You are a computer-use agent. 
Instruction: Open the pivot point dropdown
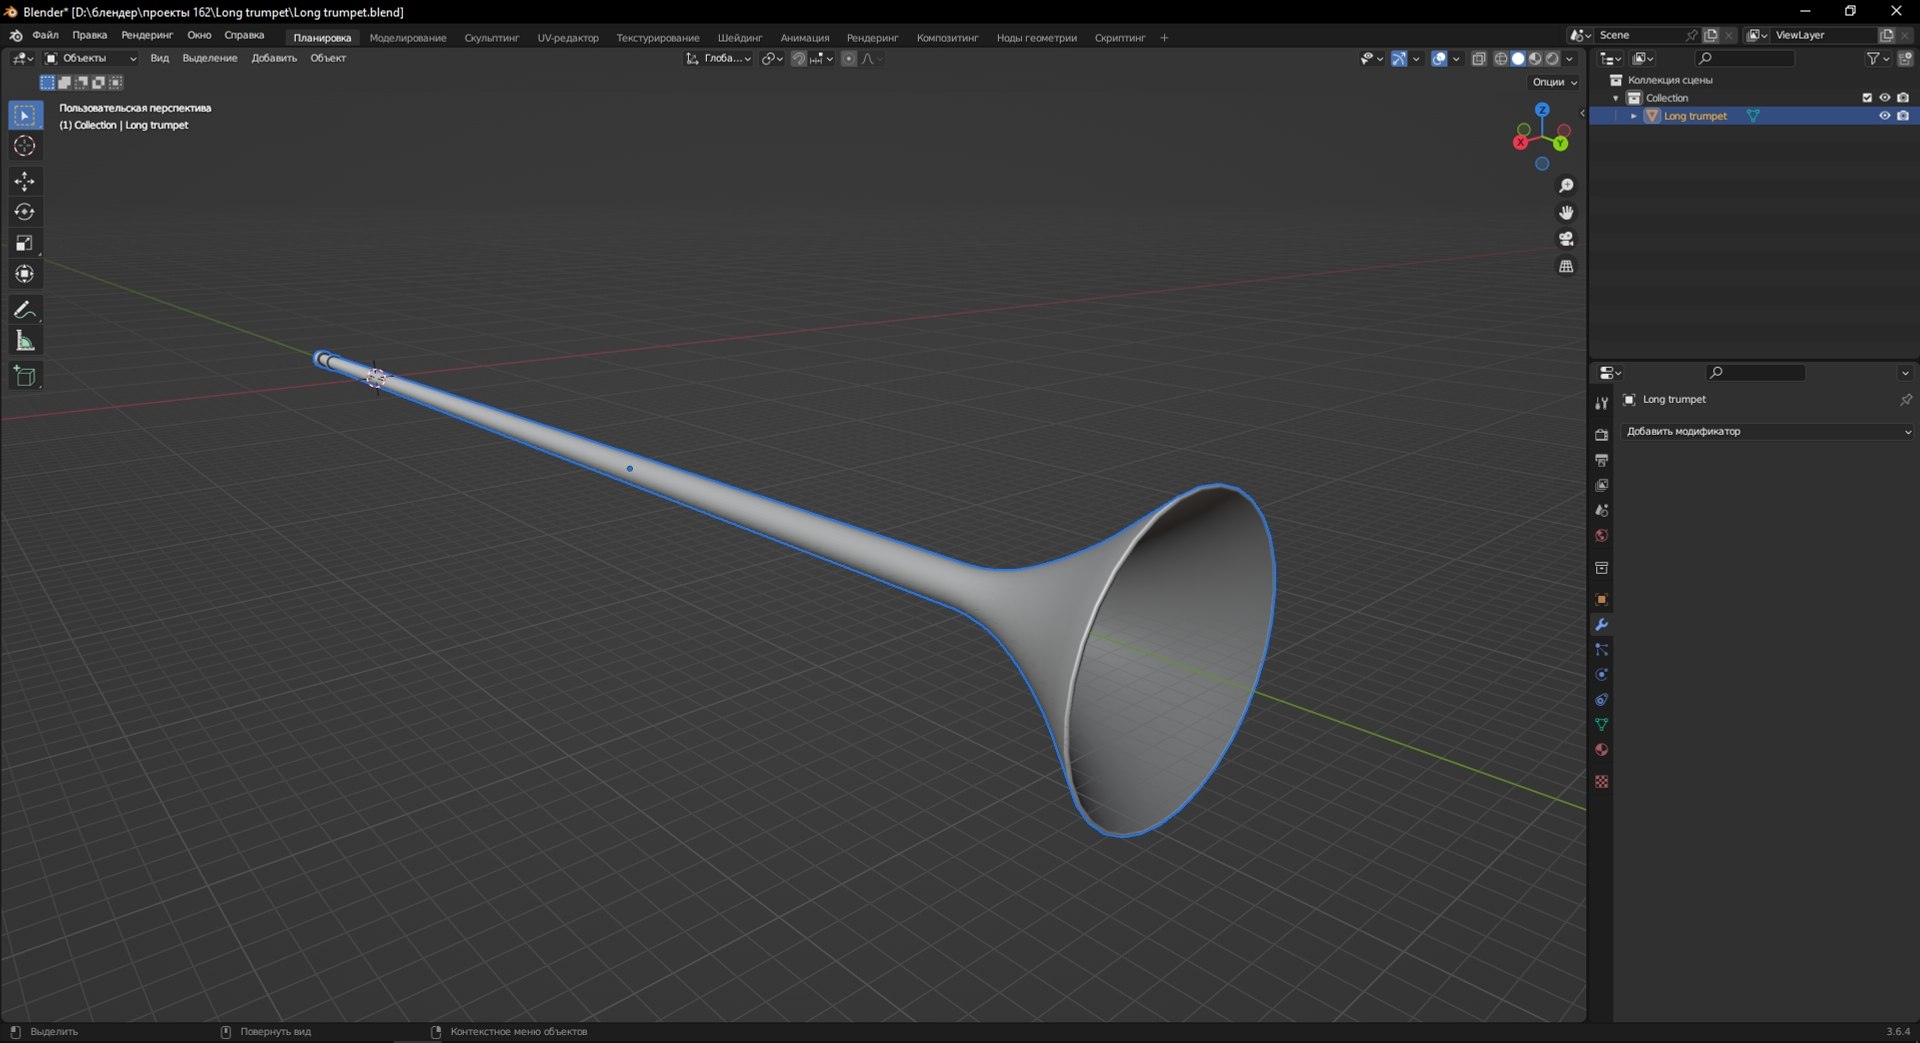(x=772, y=59)
